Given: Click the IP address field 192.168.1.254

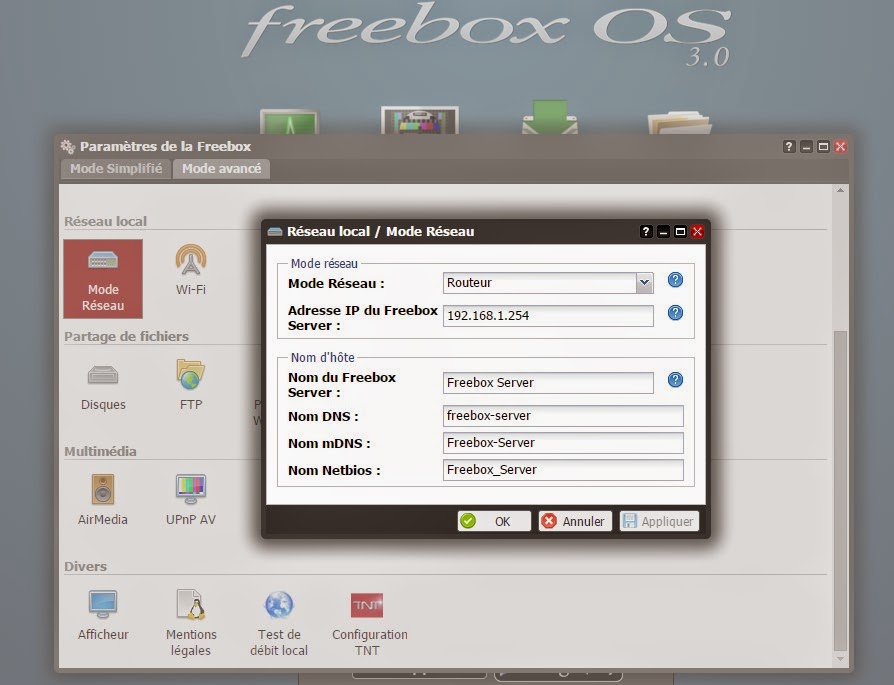Looking at the screenshot, I should point(548,316).
